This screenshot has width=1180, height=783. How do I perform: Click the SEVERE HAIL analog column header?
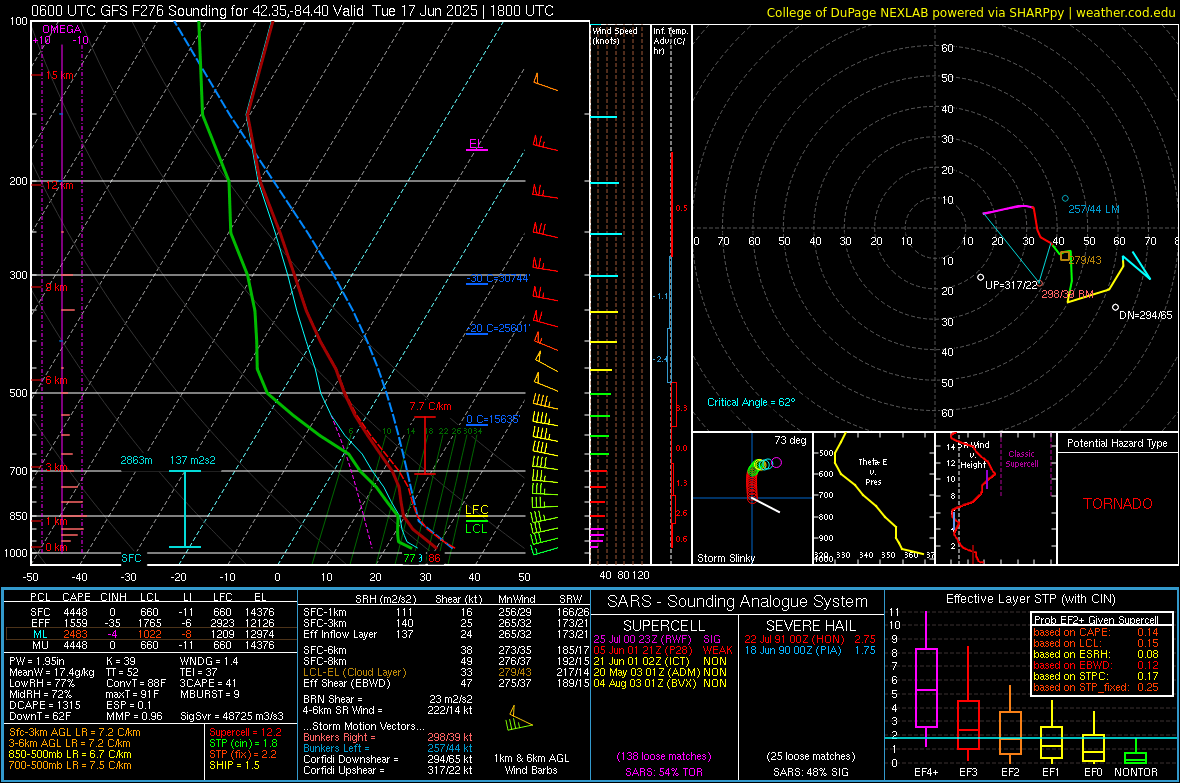(x=810, y=626)
